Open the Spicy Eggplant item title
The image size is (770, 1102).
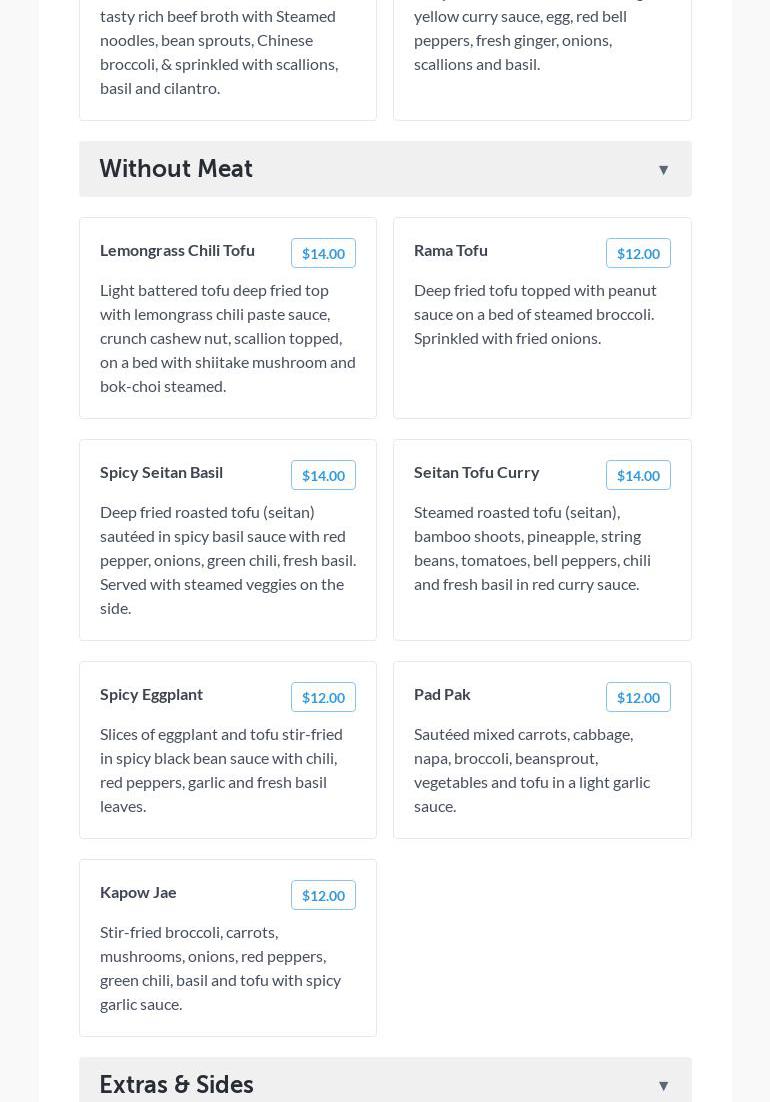click(151, 694)
